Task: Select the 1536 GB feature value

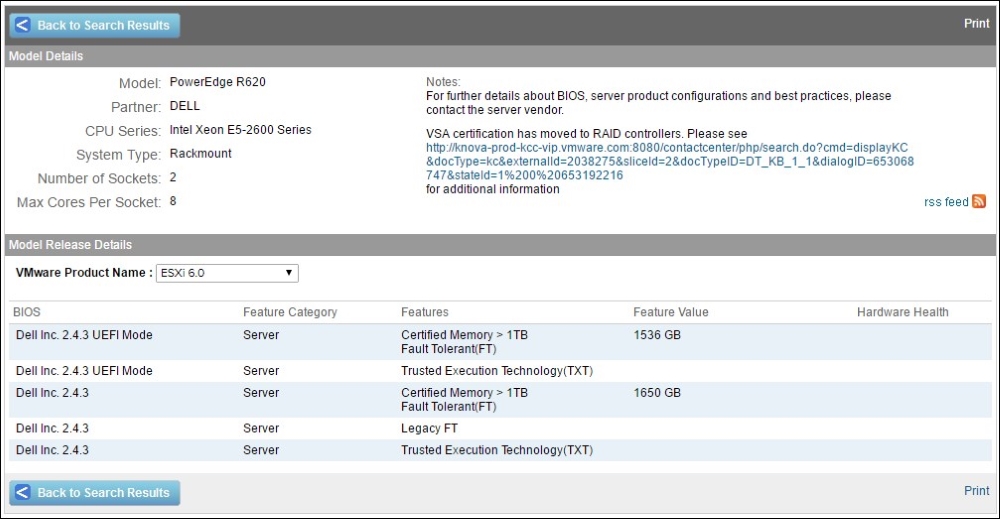Action: [x=657, y=335]
